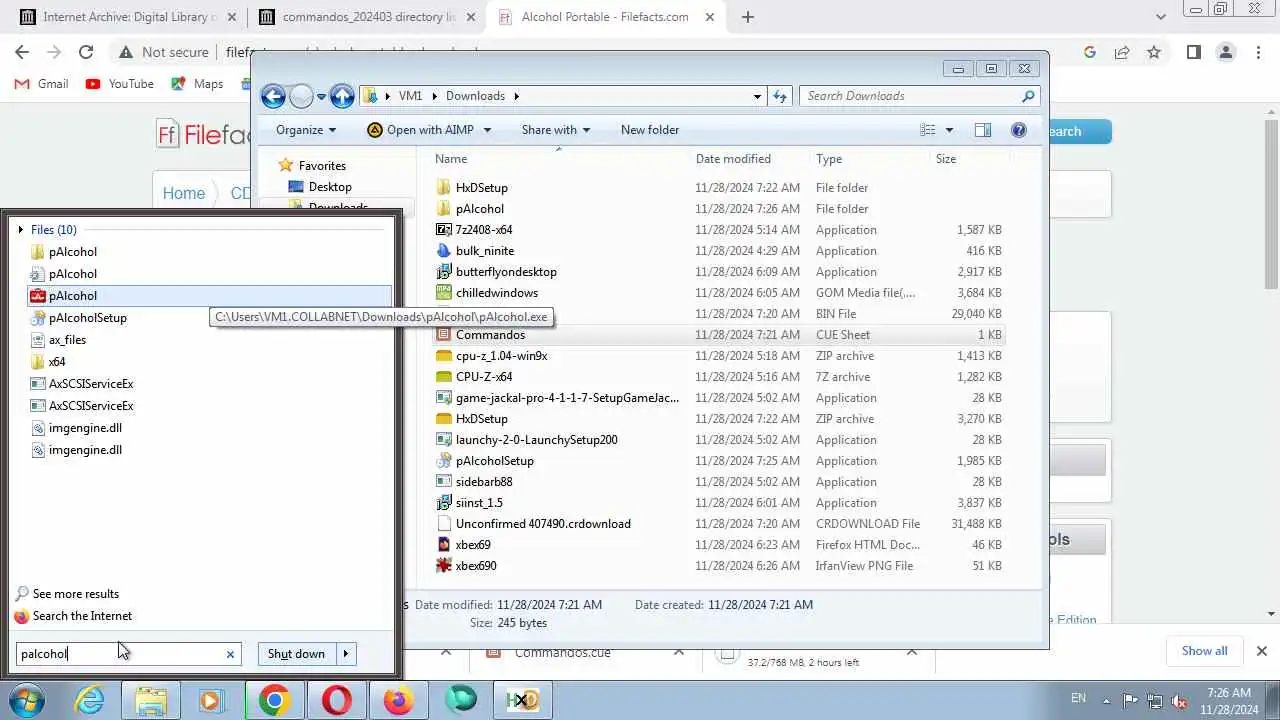Click See more results link
This screenshot has width=1280, height=720.
point(76,594)
